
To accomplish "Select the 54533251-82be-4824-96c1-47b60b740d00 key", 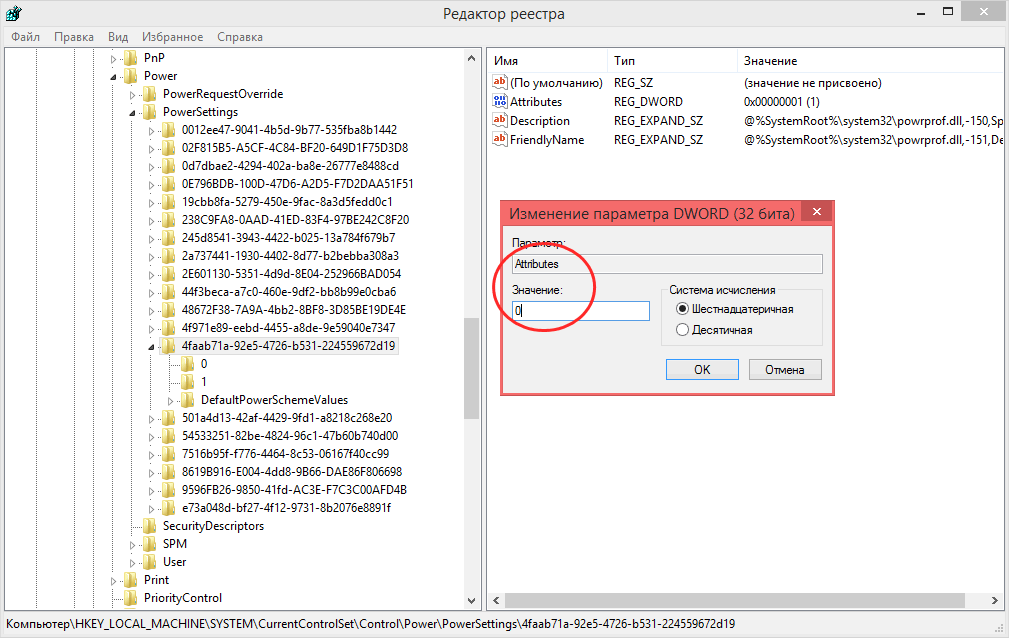I will (290, 436).
